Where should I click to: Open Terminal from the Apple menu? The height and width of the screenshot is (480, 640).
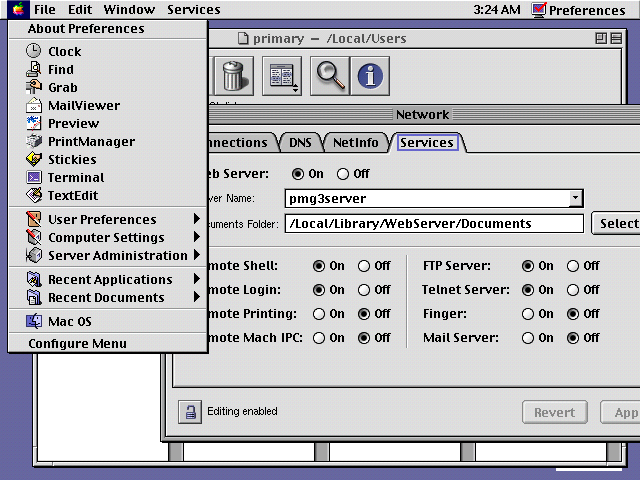click(75, 177)
